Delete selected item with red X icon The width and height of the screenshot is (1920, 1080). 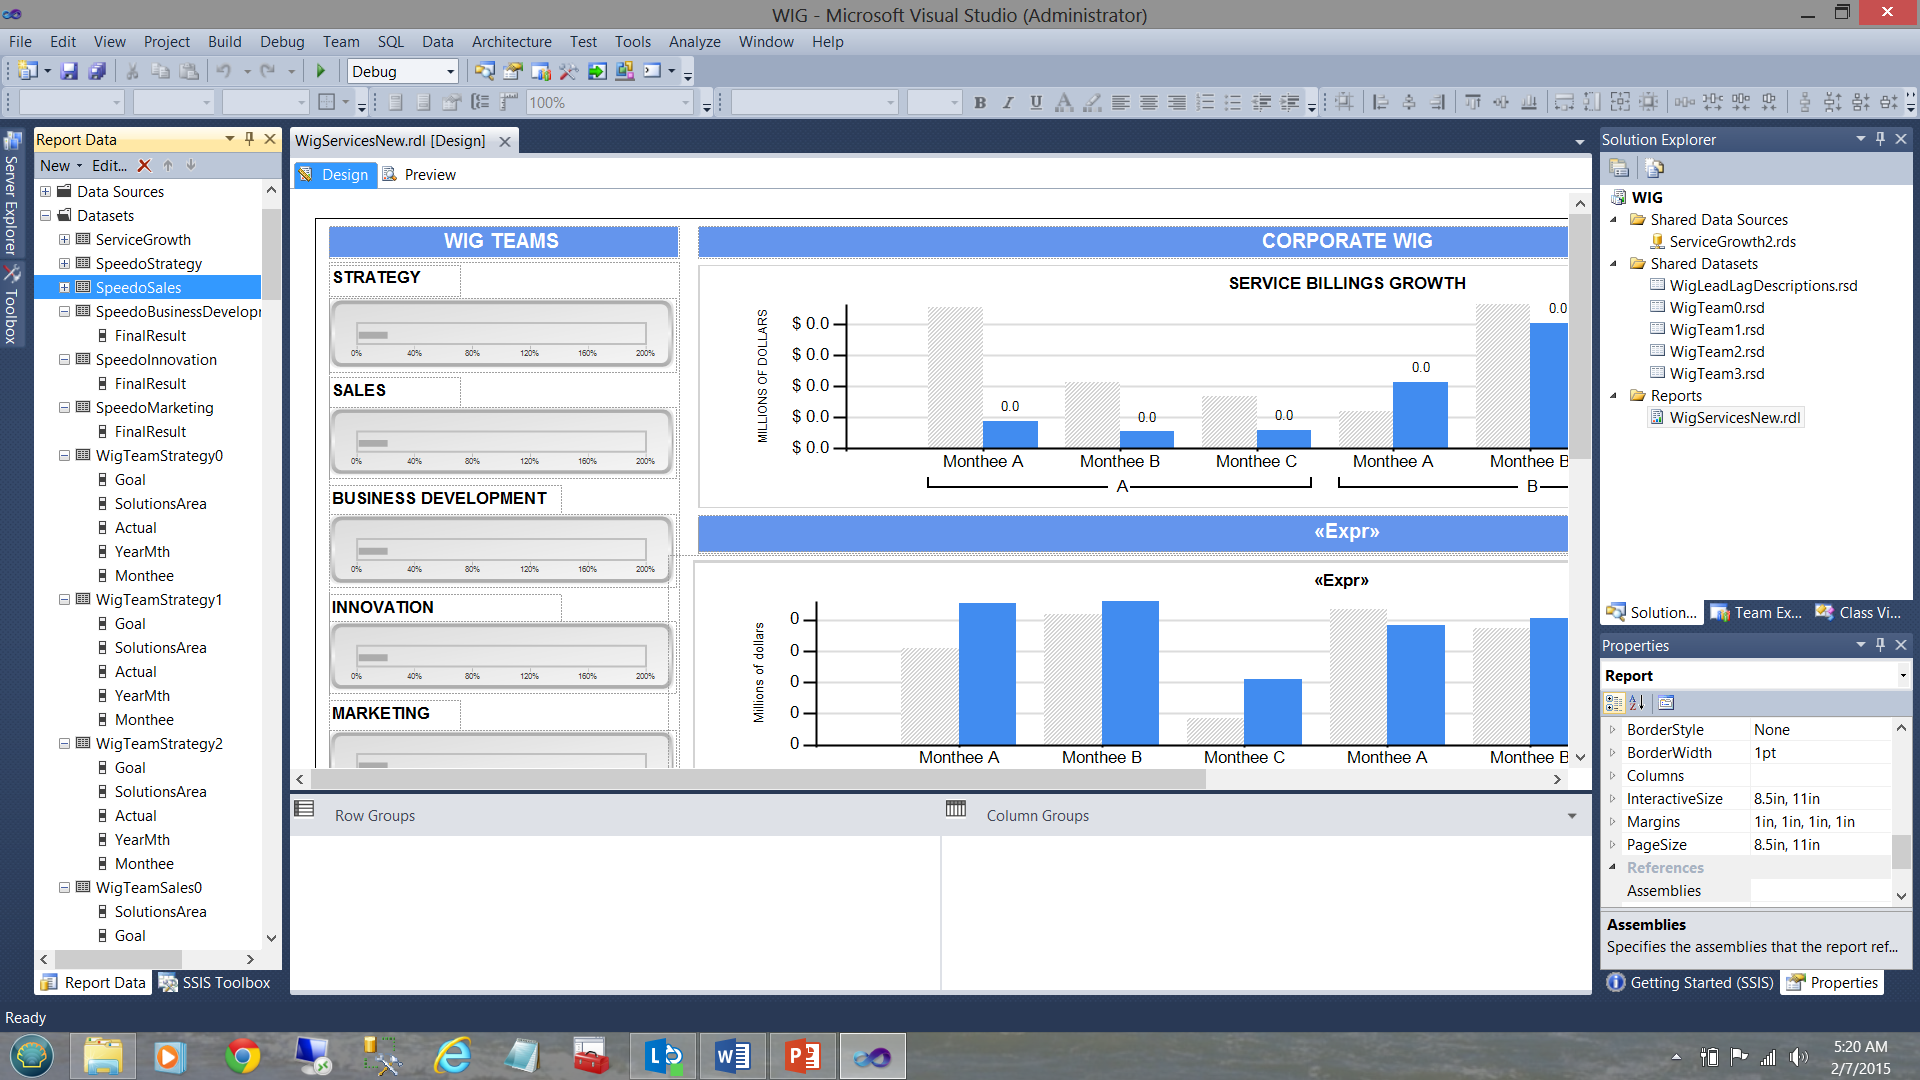tap(144, 166)
